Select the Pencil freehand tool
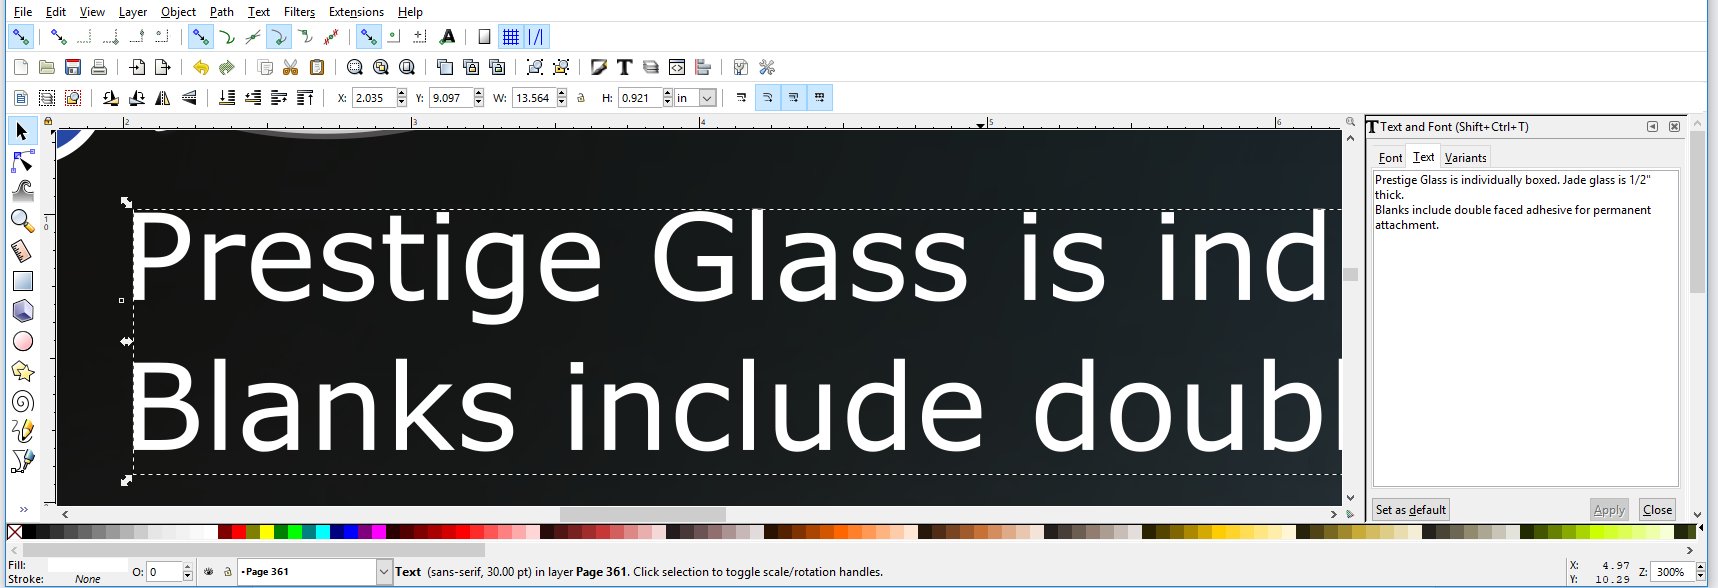Viewport: 1718px width, 588px height. [x=22, y=431]
